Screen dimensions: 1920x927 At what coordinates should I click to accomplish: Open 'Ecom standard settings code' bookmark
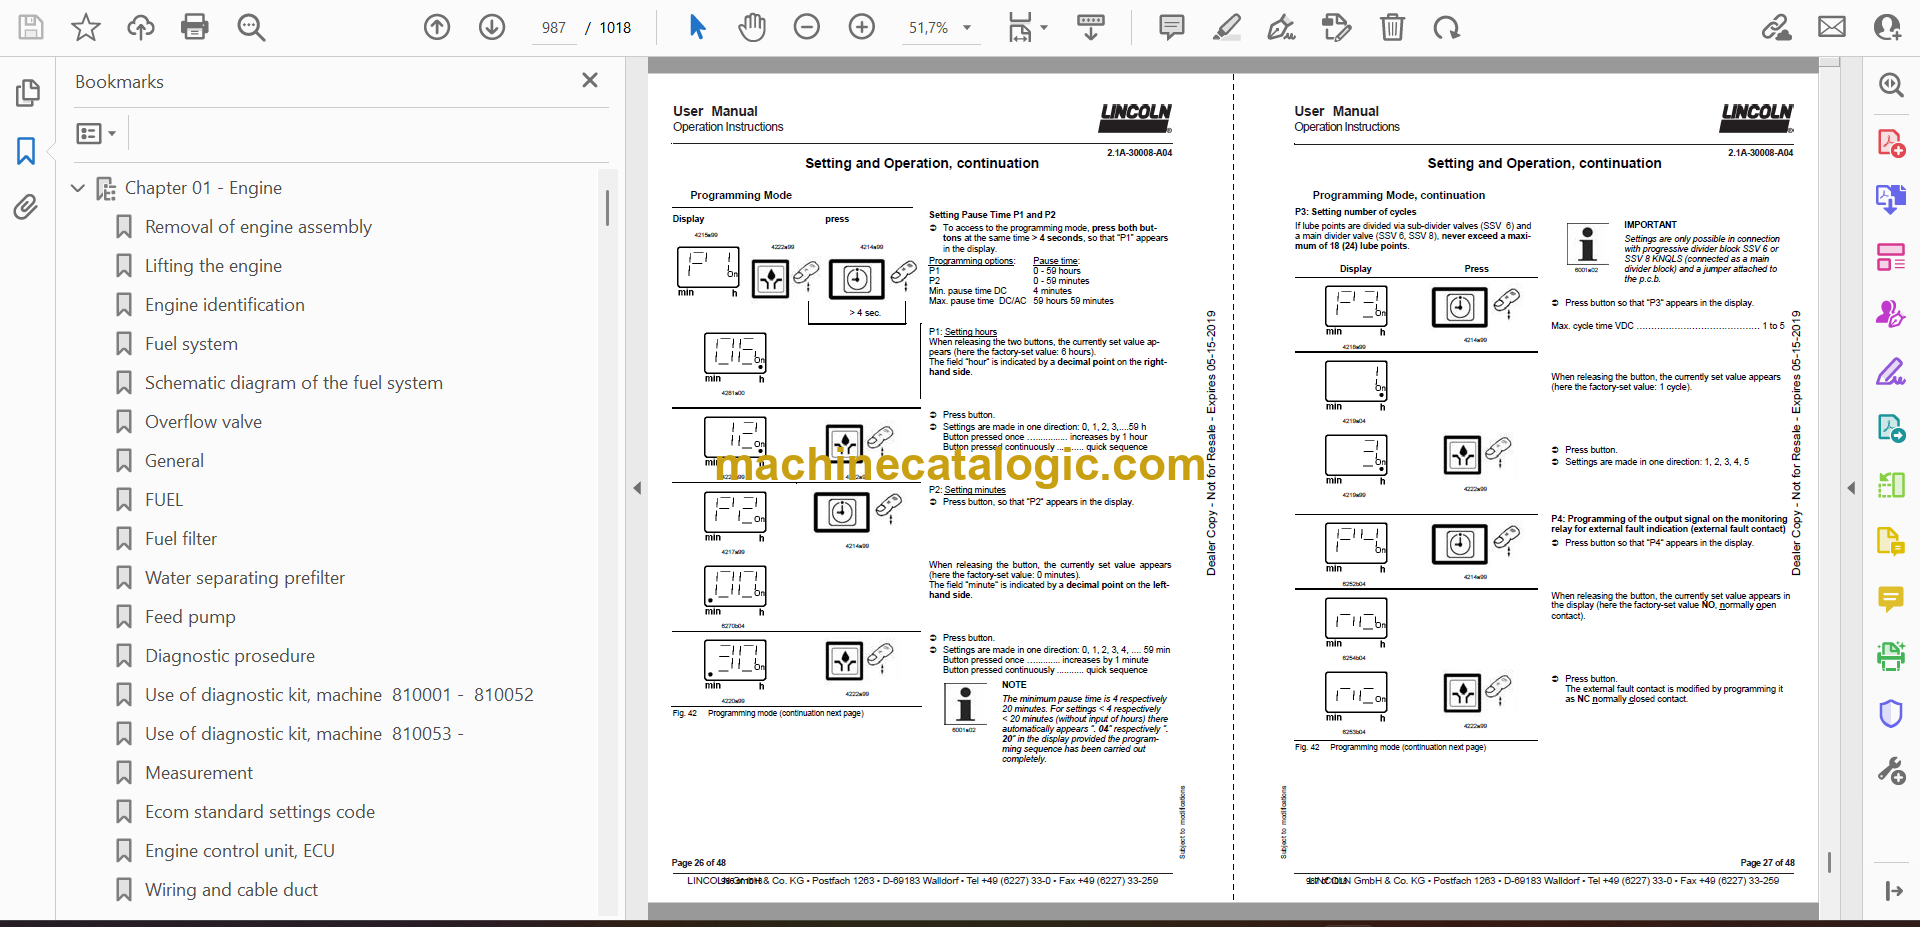tap(260, 812)
